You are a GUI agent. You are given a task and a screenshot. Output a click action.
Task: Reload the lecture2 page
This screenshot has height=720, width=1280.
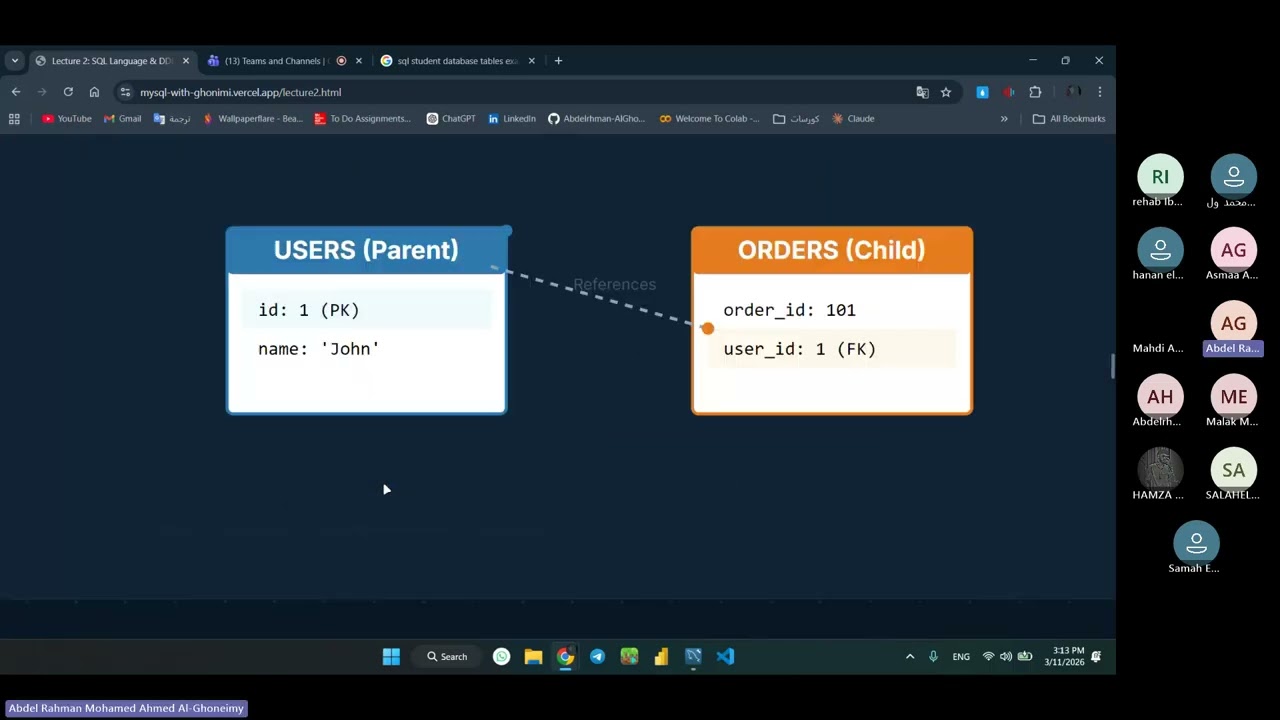pos(68,92)
